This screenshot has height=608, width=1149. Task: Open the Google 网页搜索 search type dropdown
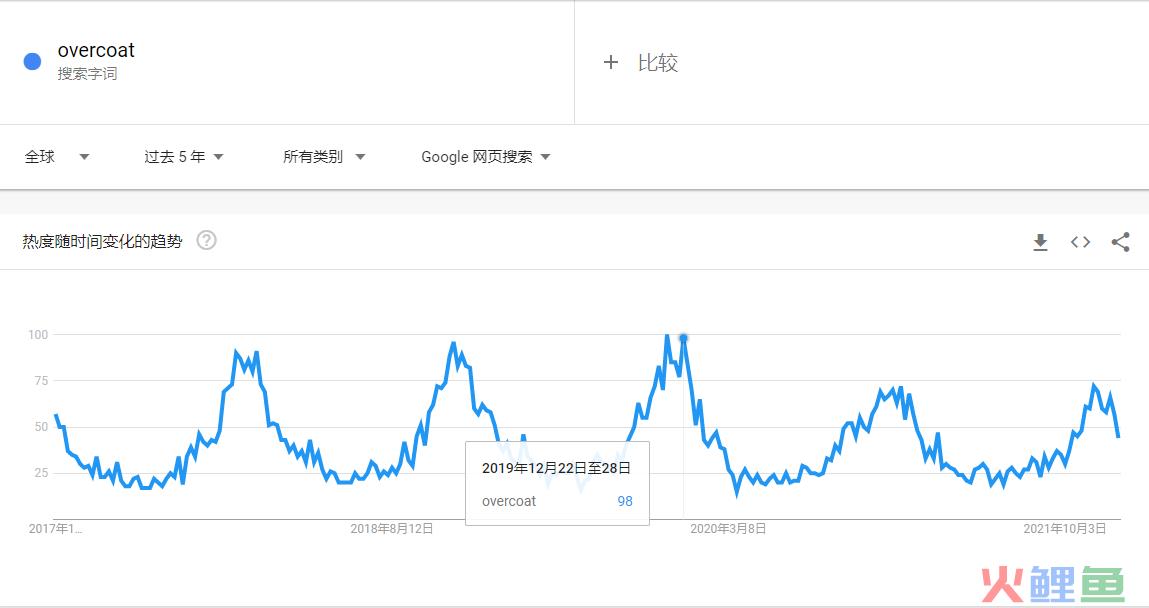[485, 157]
